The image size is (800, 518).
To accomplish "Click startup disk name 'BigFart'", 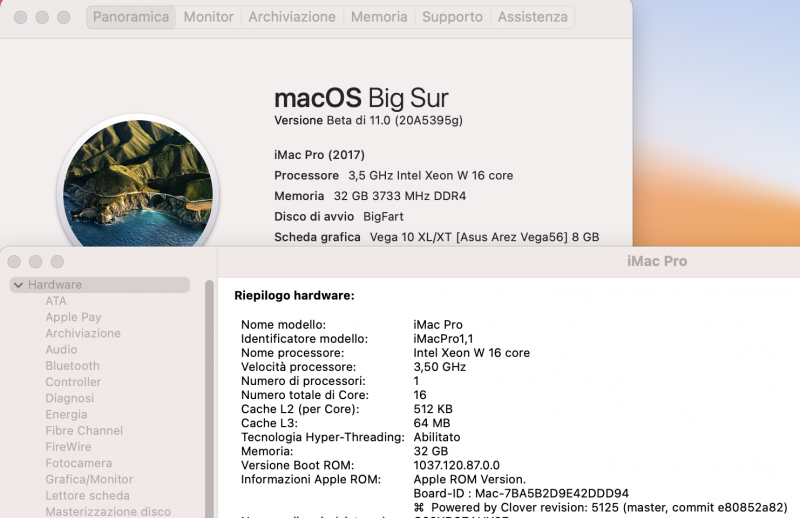I will 383,216.
